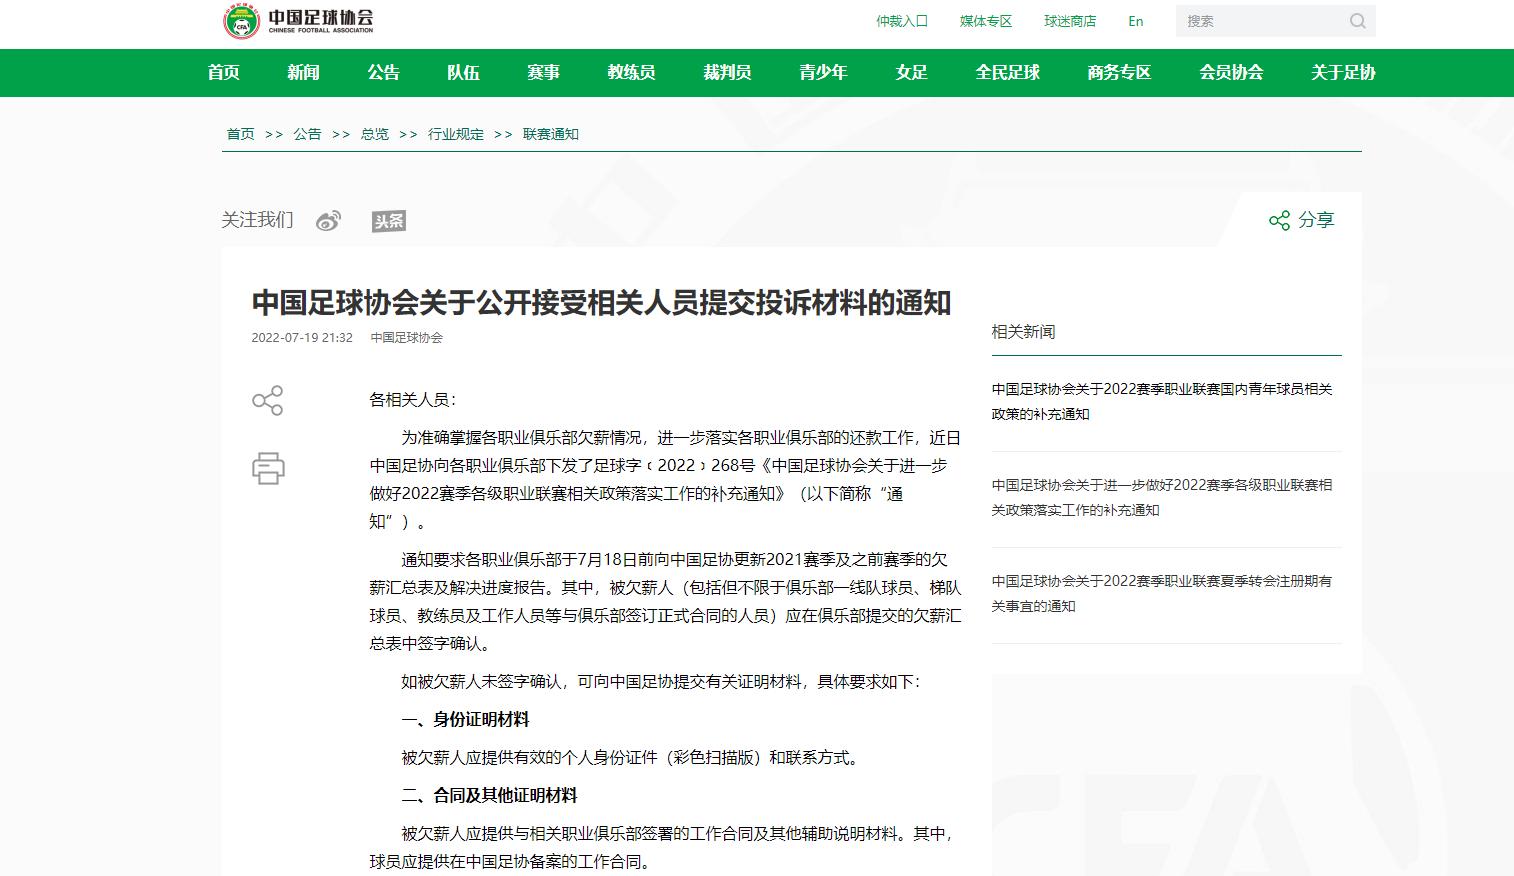Viewport: 1514px width, 876px height.
Task: Print the article using the printer icon
Action: (x=267, y=468)
